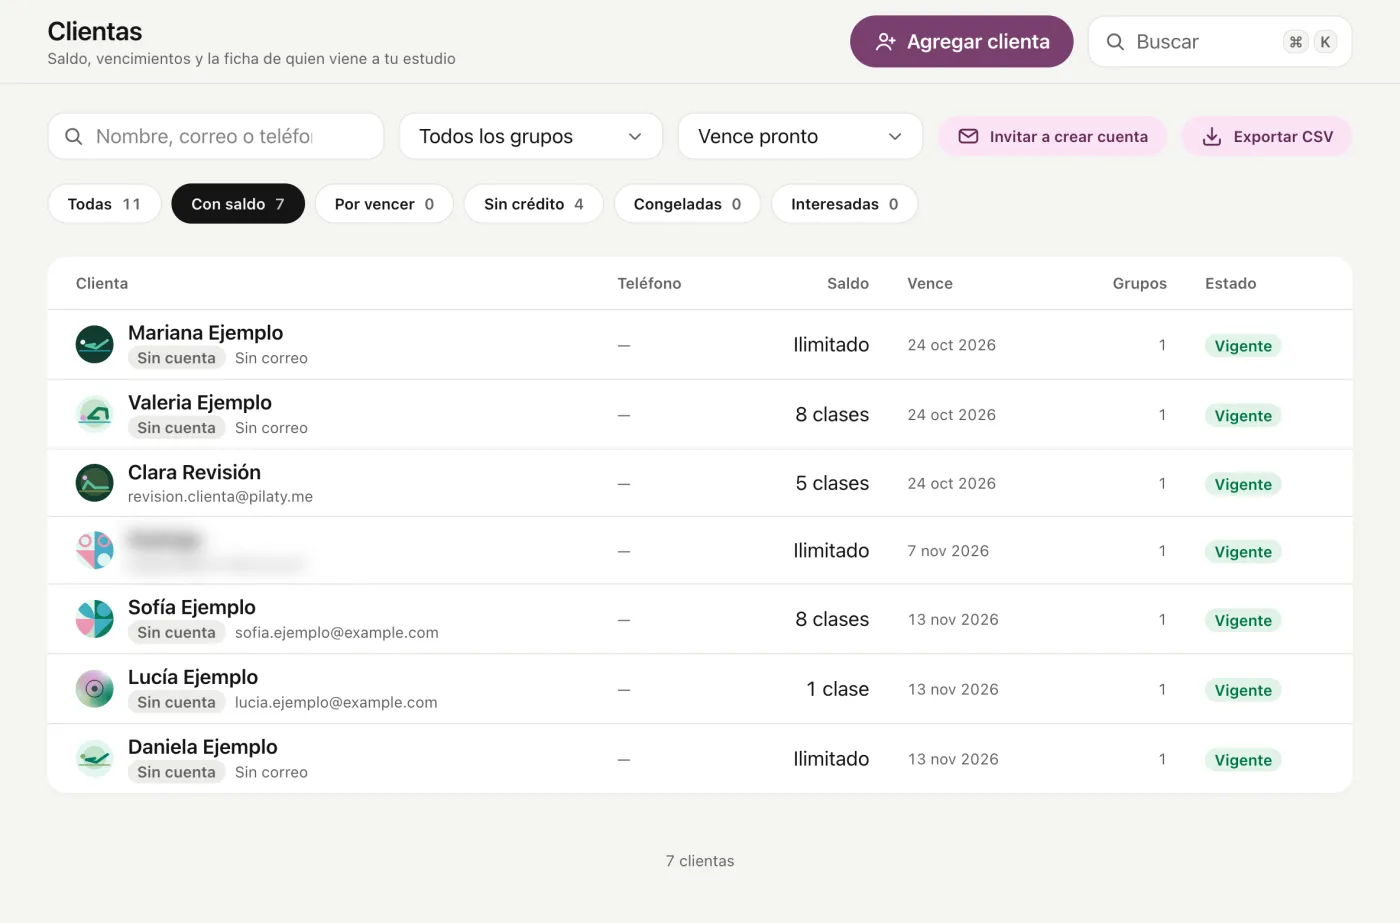Click Mariana Ejemplo's avatar icon
1400x923 pixels.
pos(95,345)
